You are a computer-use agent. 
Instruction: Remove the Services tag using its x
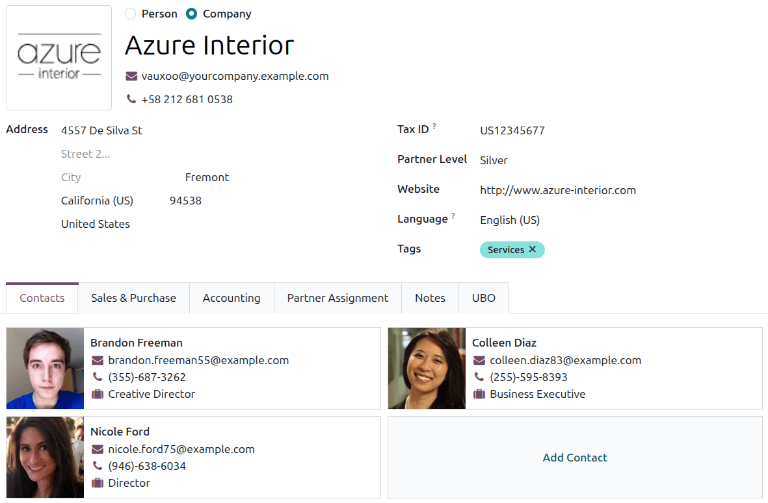532,250
